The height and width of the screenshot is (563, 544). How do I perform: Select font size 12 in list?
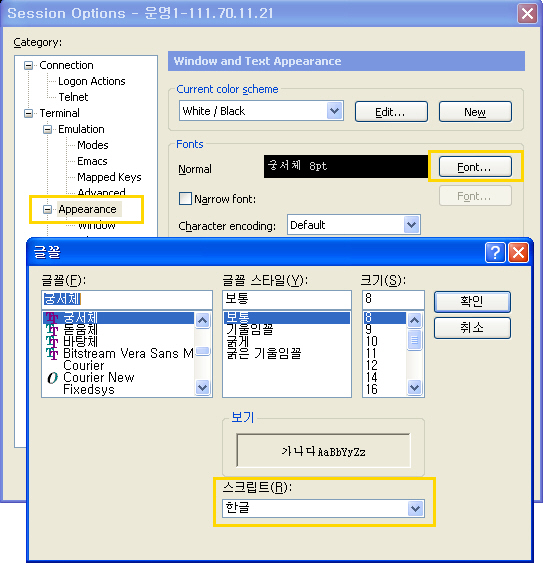click(x=372, y=365)
